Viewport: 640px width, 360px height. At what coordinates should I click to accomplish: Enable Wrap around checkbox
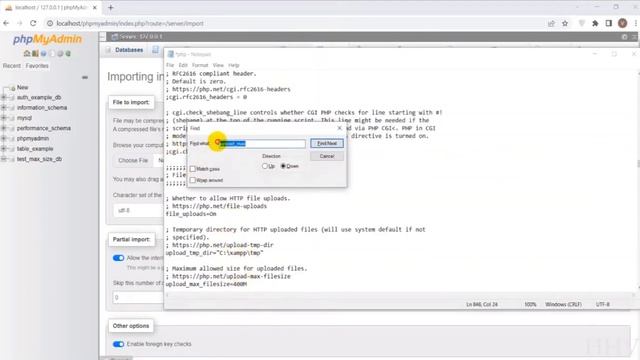(193, 180)
